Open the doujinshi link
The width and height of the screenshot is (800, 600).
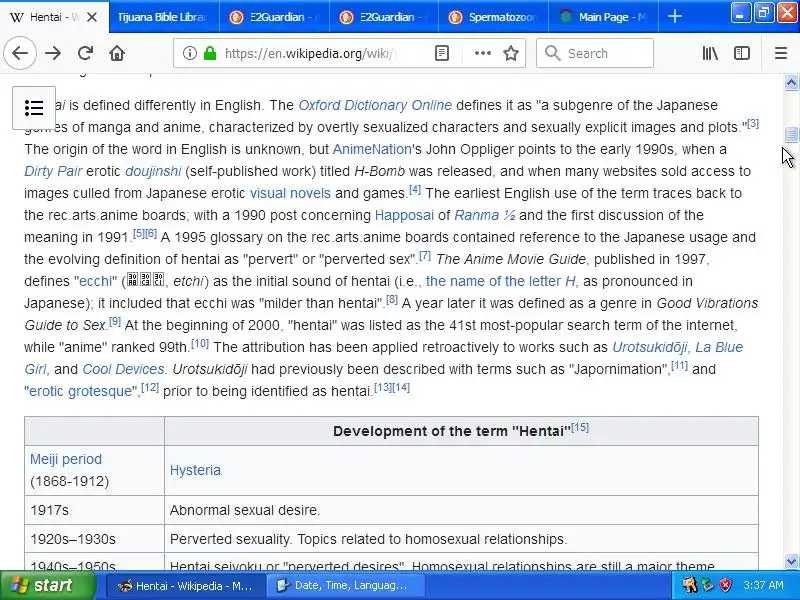tap(153, 171)
